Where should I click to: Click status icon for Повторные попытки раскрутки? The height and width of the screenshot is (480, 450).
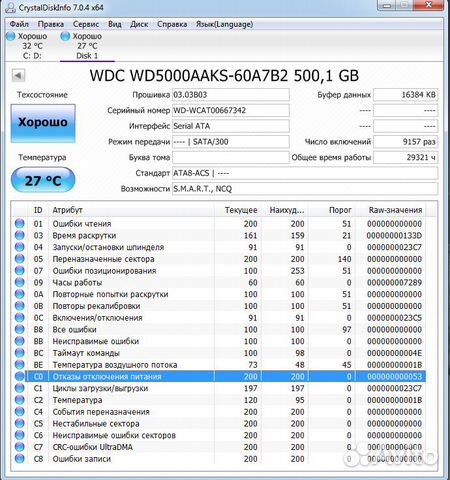coord(20,294)
